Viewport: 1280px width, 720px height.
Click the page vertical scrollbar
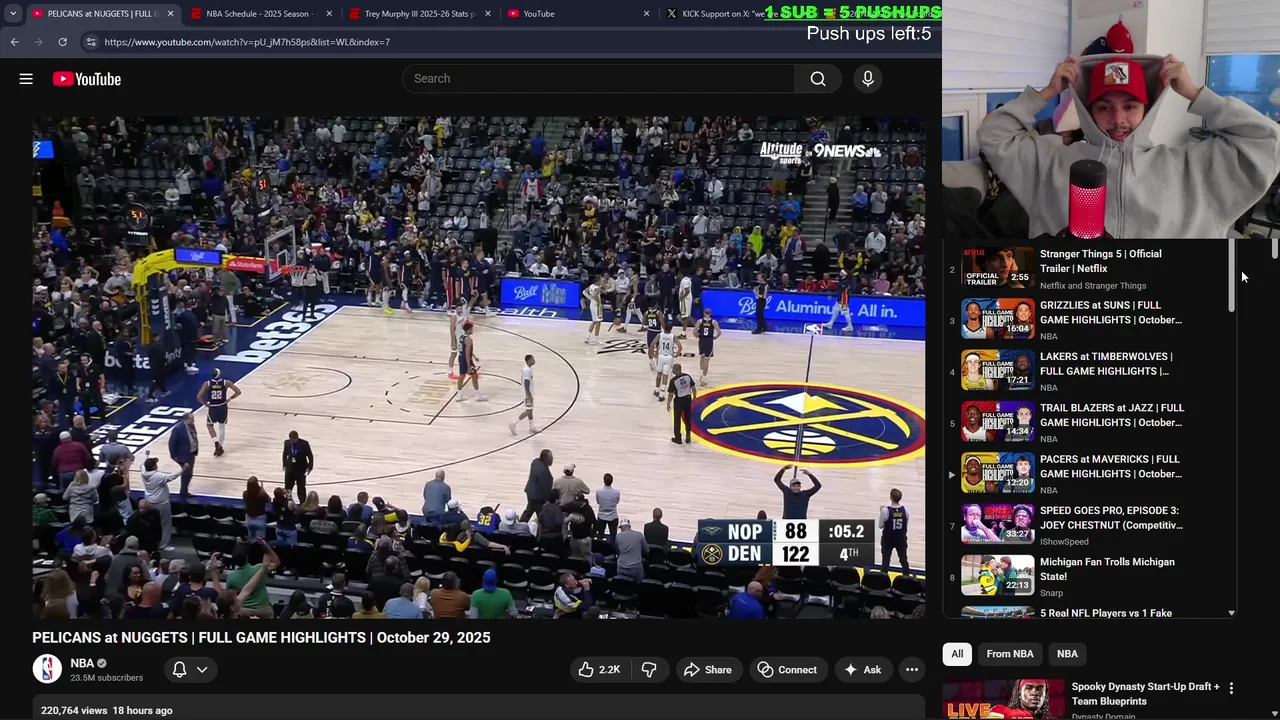coord(1275,249)
